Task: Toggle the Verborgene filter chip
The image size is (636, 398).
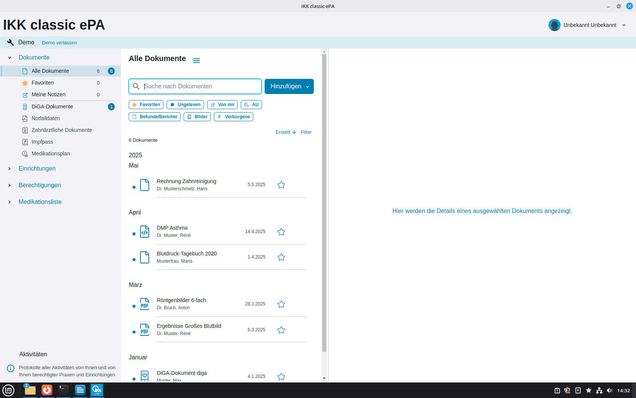Action: point(234,116)
